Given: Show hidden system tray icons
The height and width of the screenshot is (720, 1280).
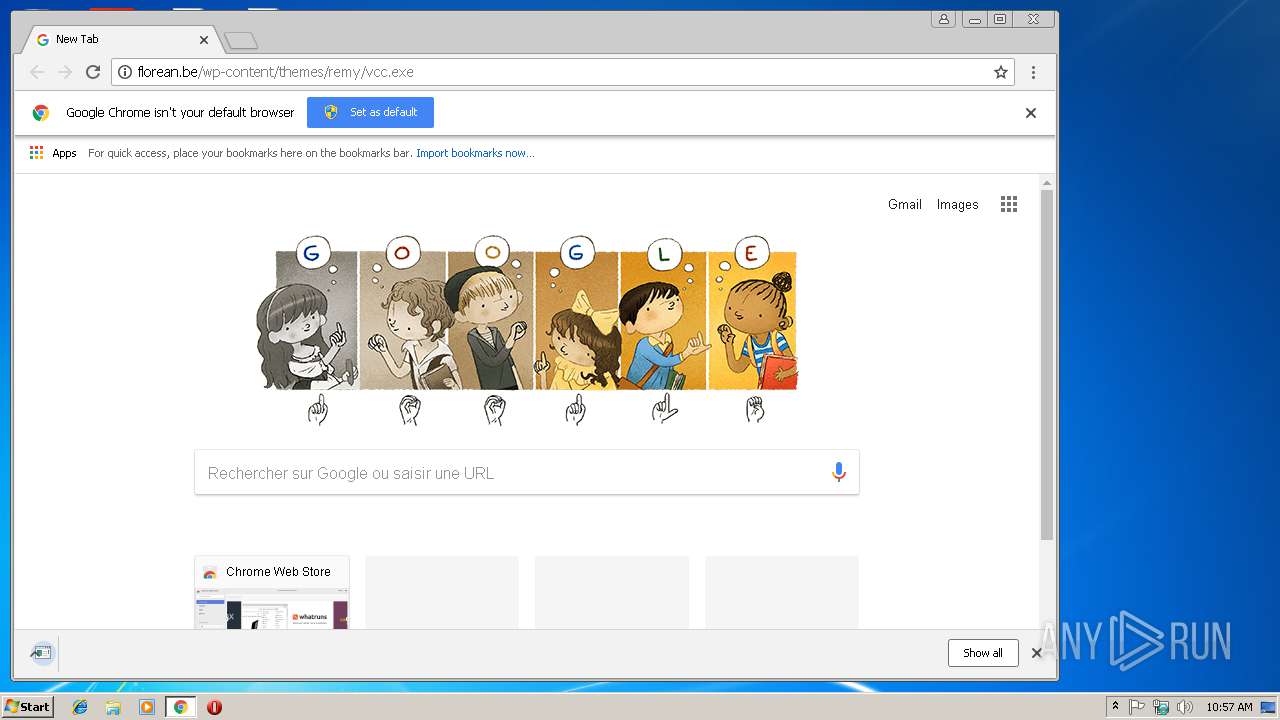Looking at the screenshot, I should click(x=1115, y=707).
